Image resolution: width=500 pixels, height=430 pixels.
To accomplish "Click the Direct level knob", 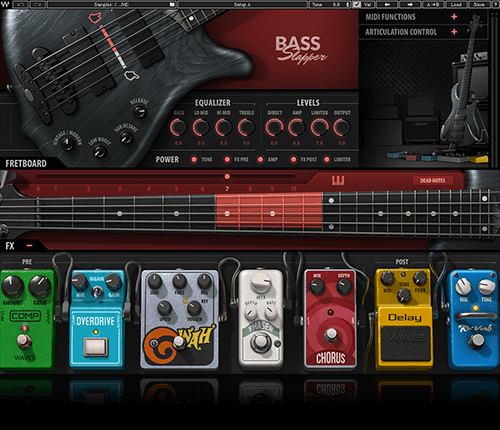I will pos(274,127).
